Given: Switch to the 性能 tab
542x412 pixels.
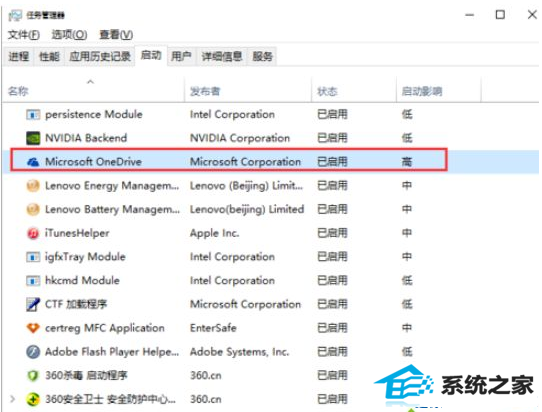Looking at the screenshot, I should click(49, 56).
